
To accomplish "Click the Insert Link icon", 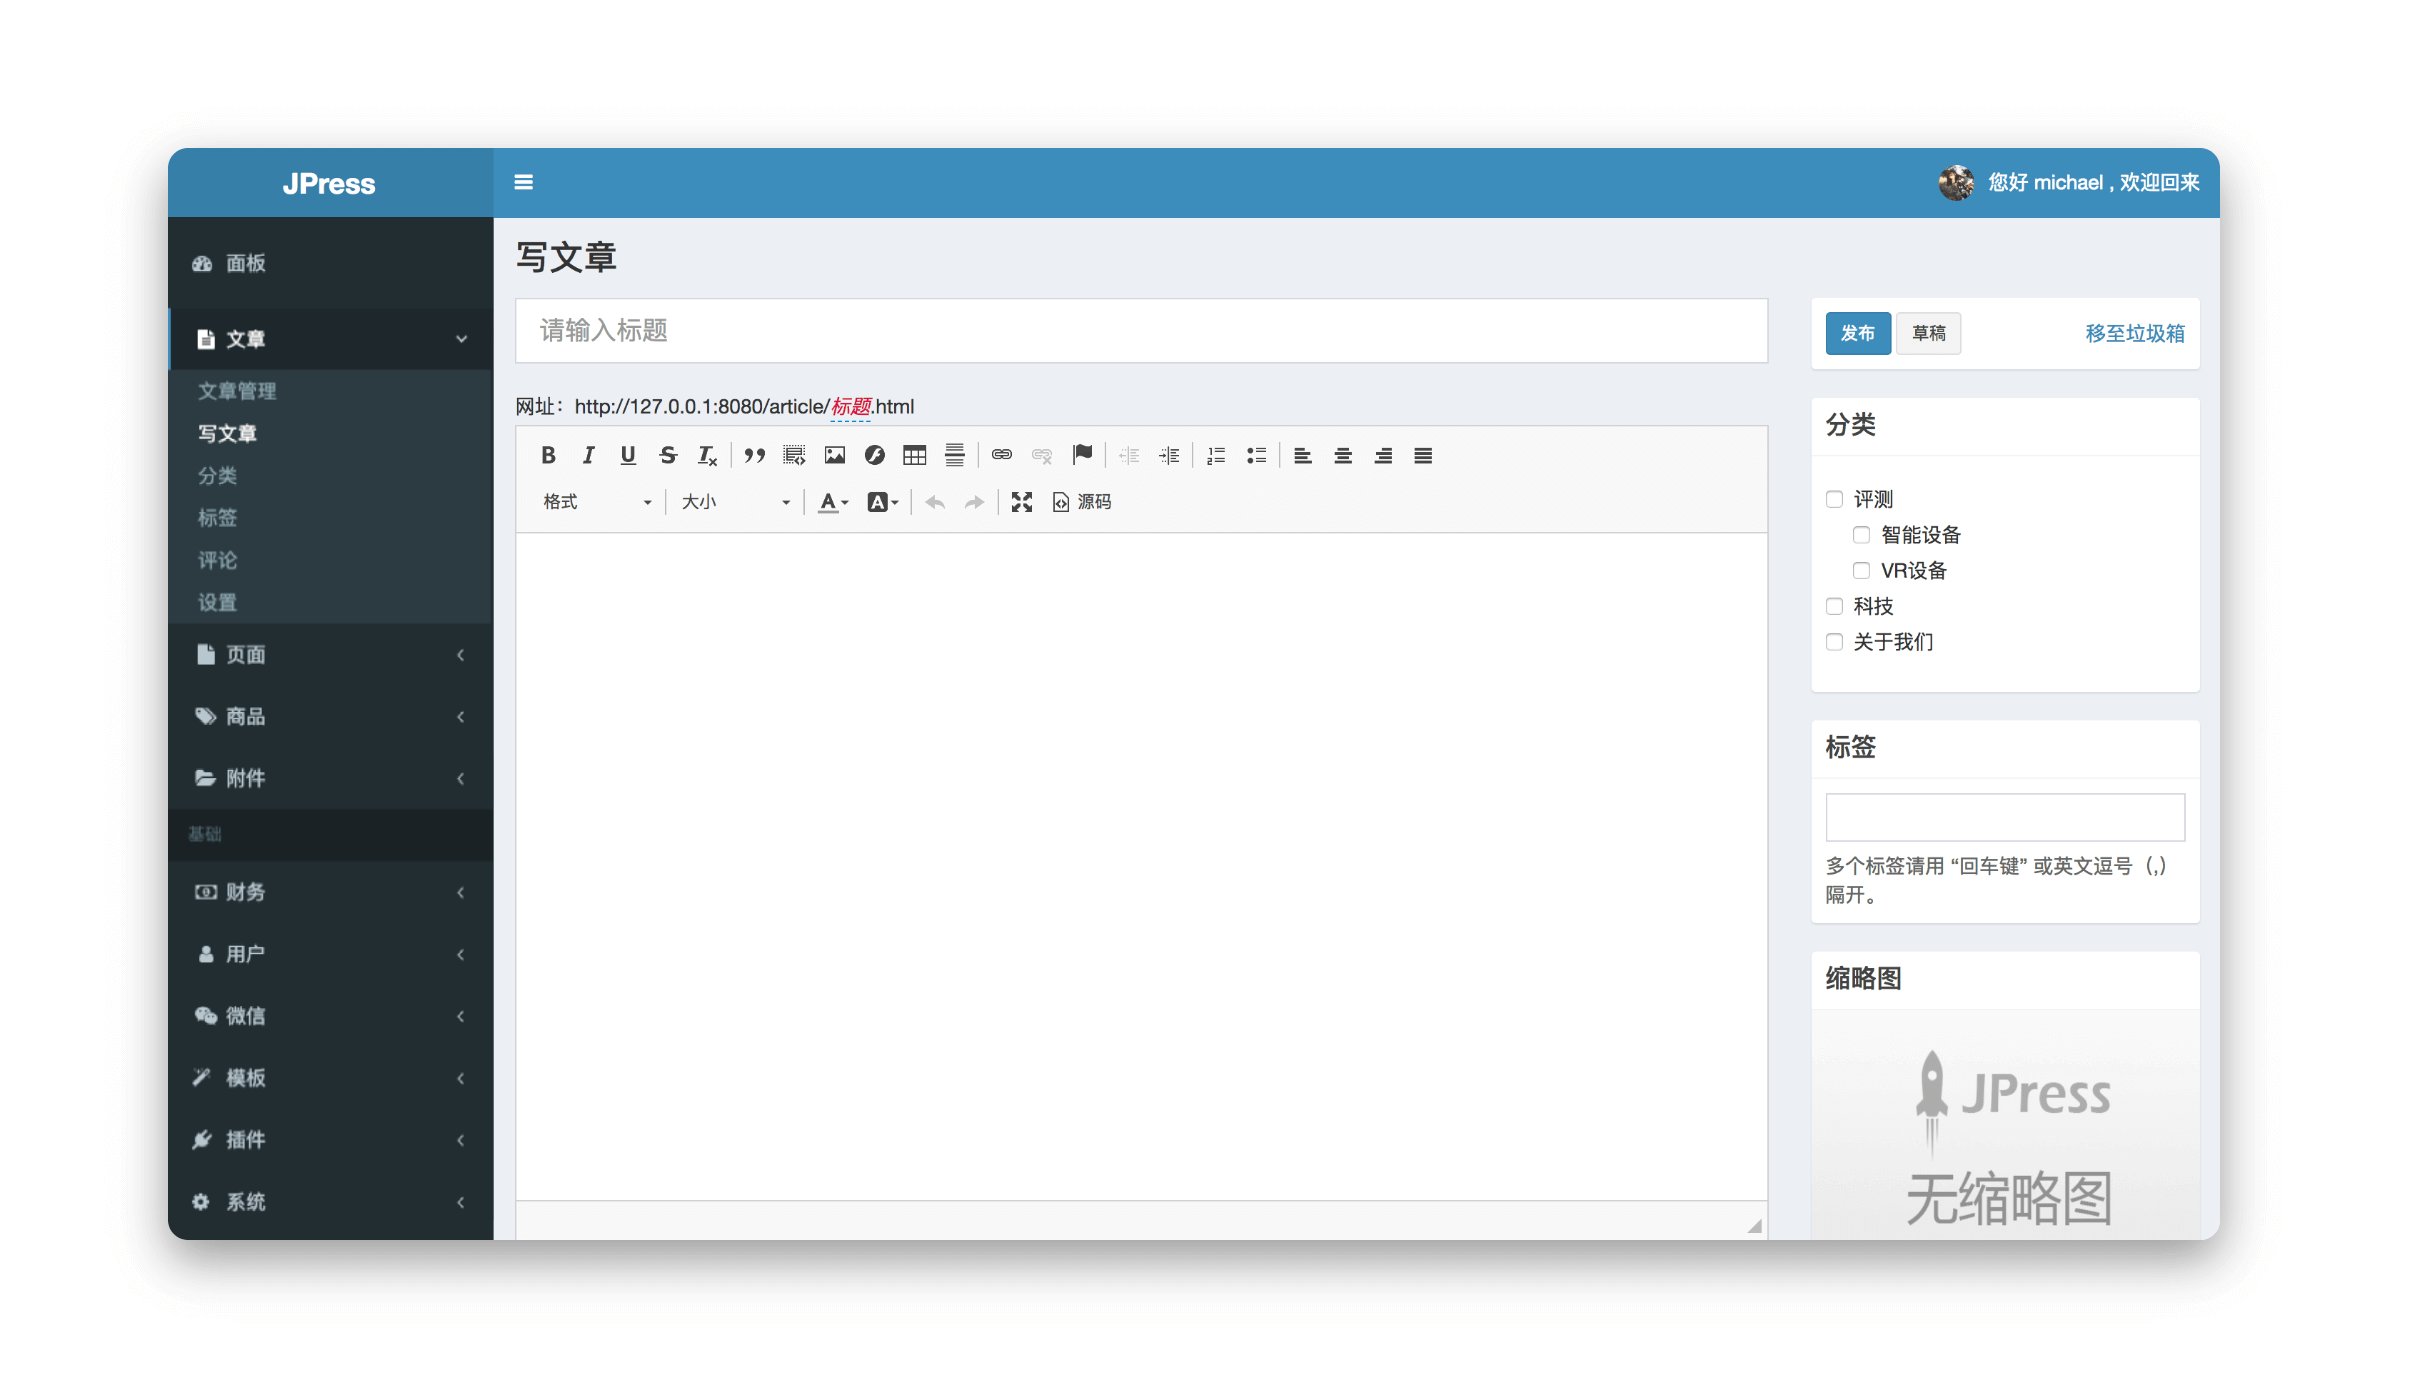I will pyautogui.click(x=1001, y=455).
